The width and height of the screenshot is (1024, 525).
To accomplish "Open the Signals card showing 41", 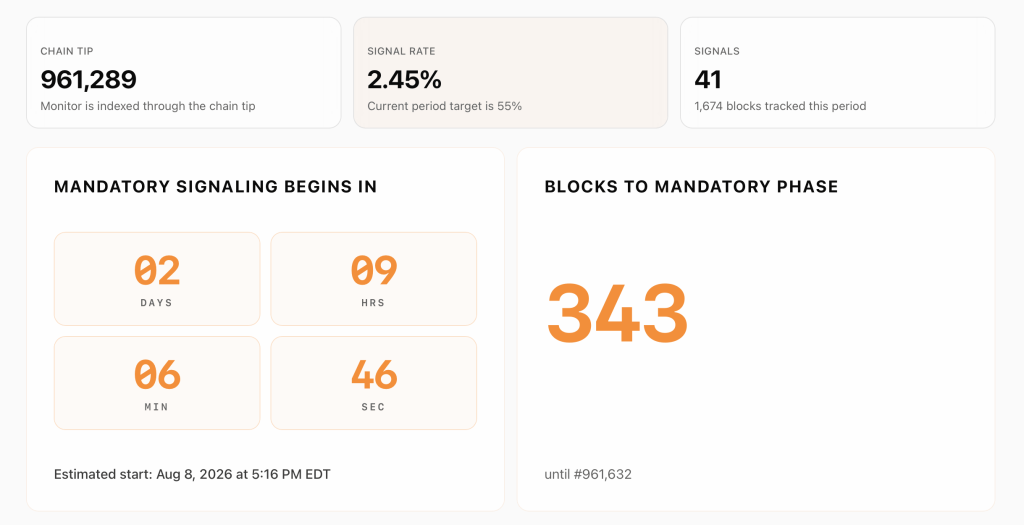I will pyautogui.click(x=838, y=72).
